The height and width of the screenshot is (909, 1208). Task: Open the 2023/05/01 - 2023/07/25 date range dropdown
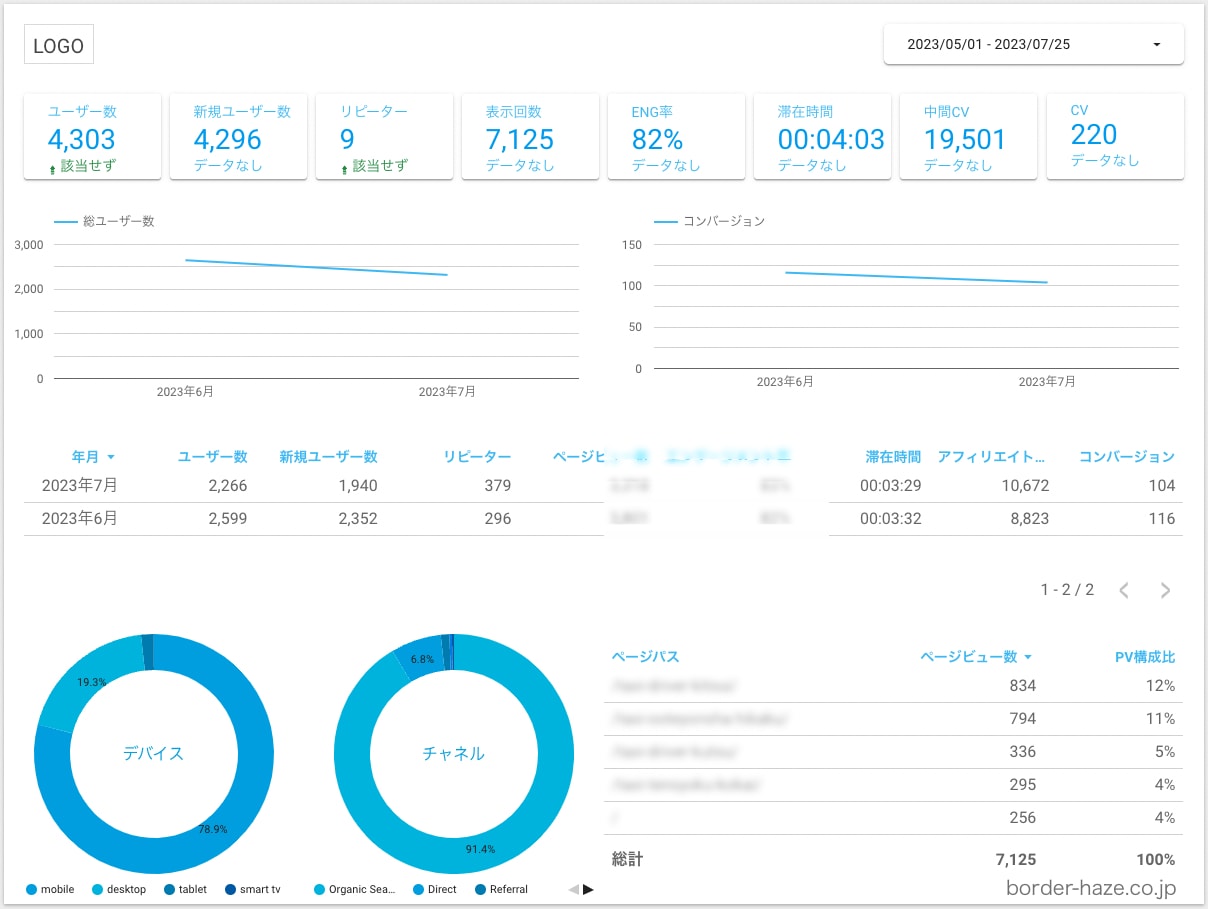point(1033,44)
